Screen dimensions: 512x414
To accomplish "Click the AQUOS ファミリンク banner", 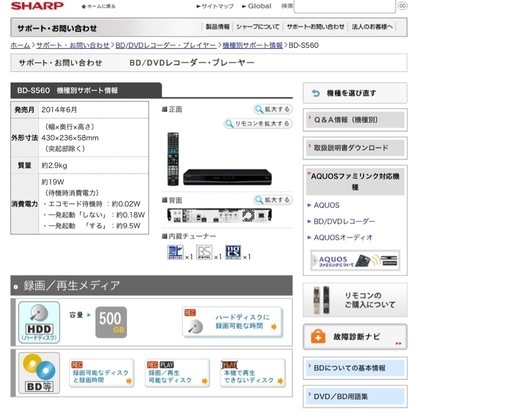I will [355, 260].
